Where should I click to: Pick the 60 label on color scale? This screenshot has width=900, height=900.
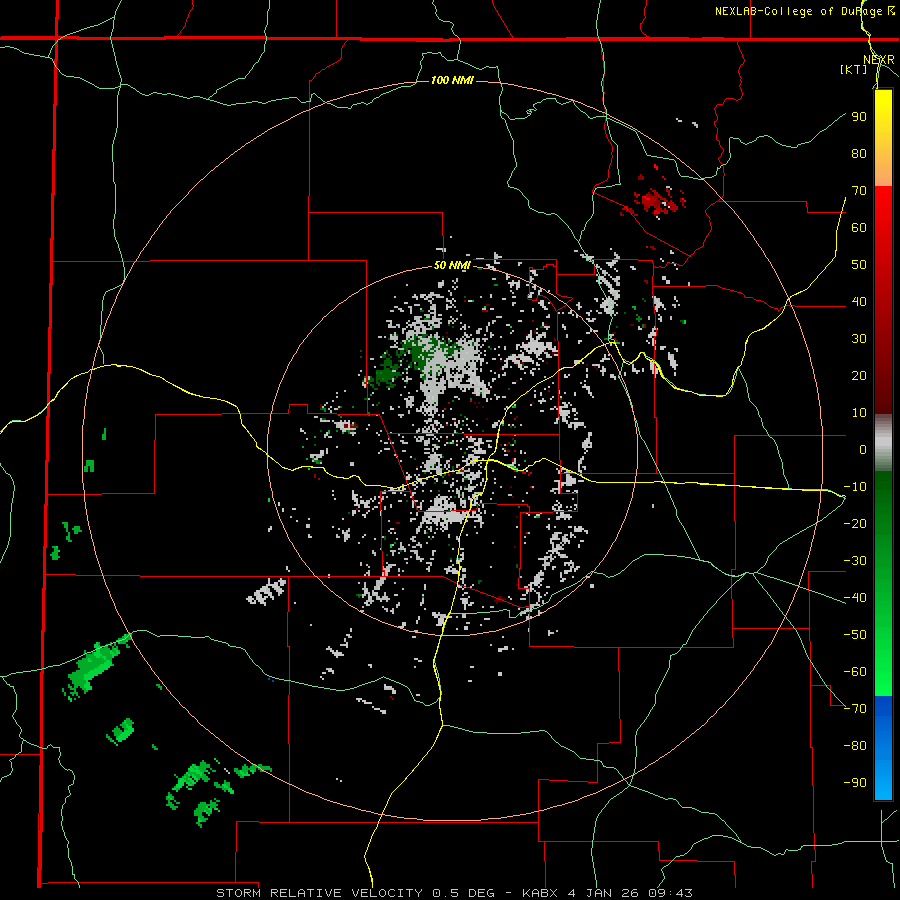click(859, 227)
